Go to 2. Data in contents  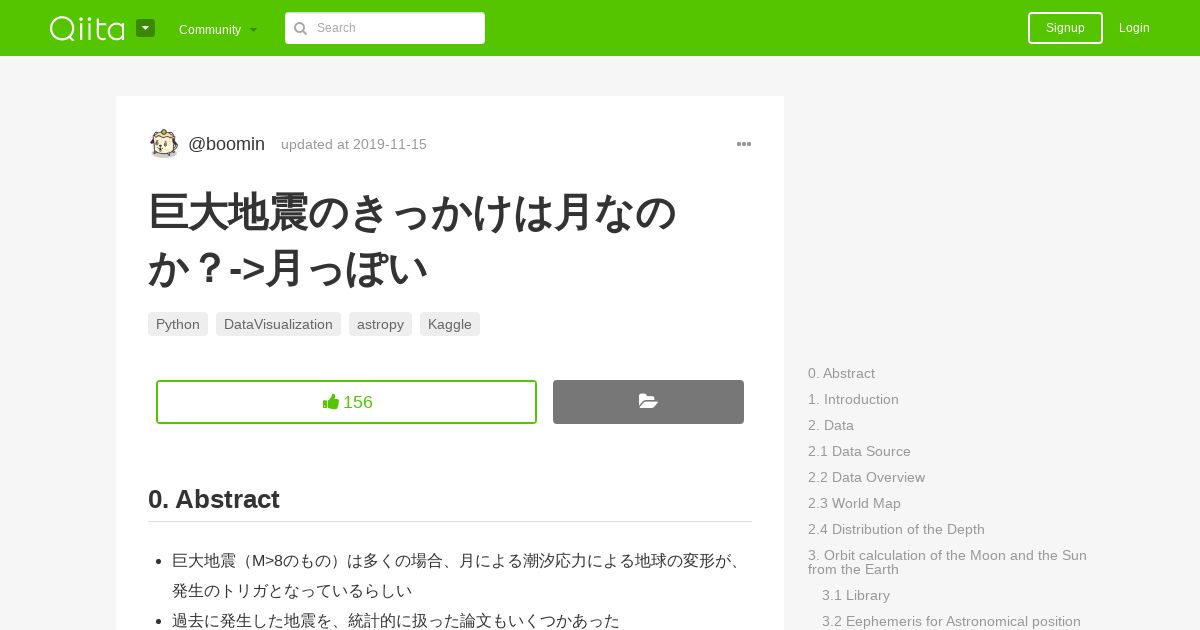(831, 425)
